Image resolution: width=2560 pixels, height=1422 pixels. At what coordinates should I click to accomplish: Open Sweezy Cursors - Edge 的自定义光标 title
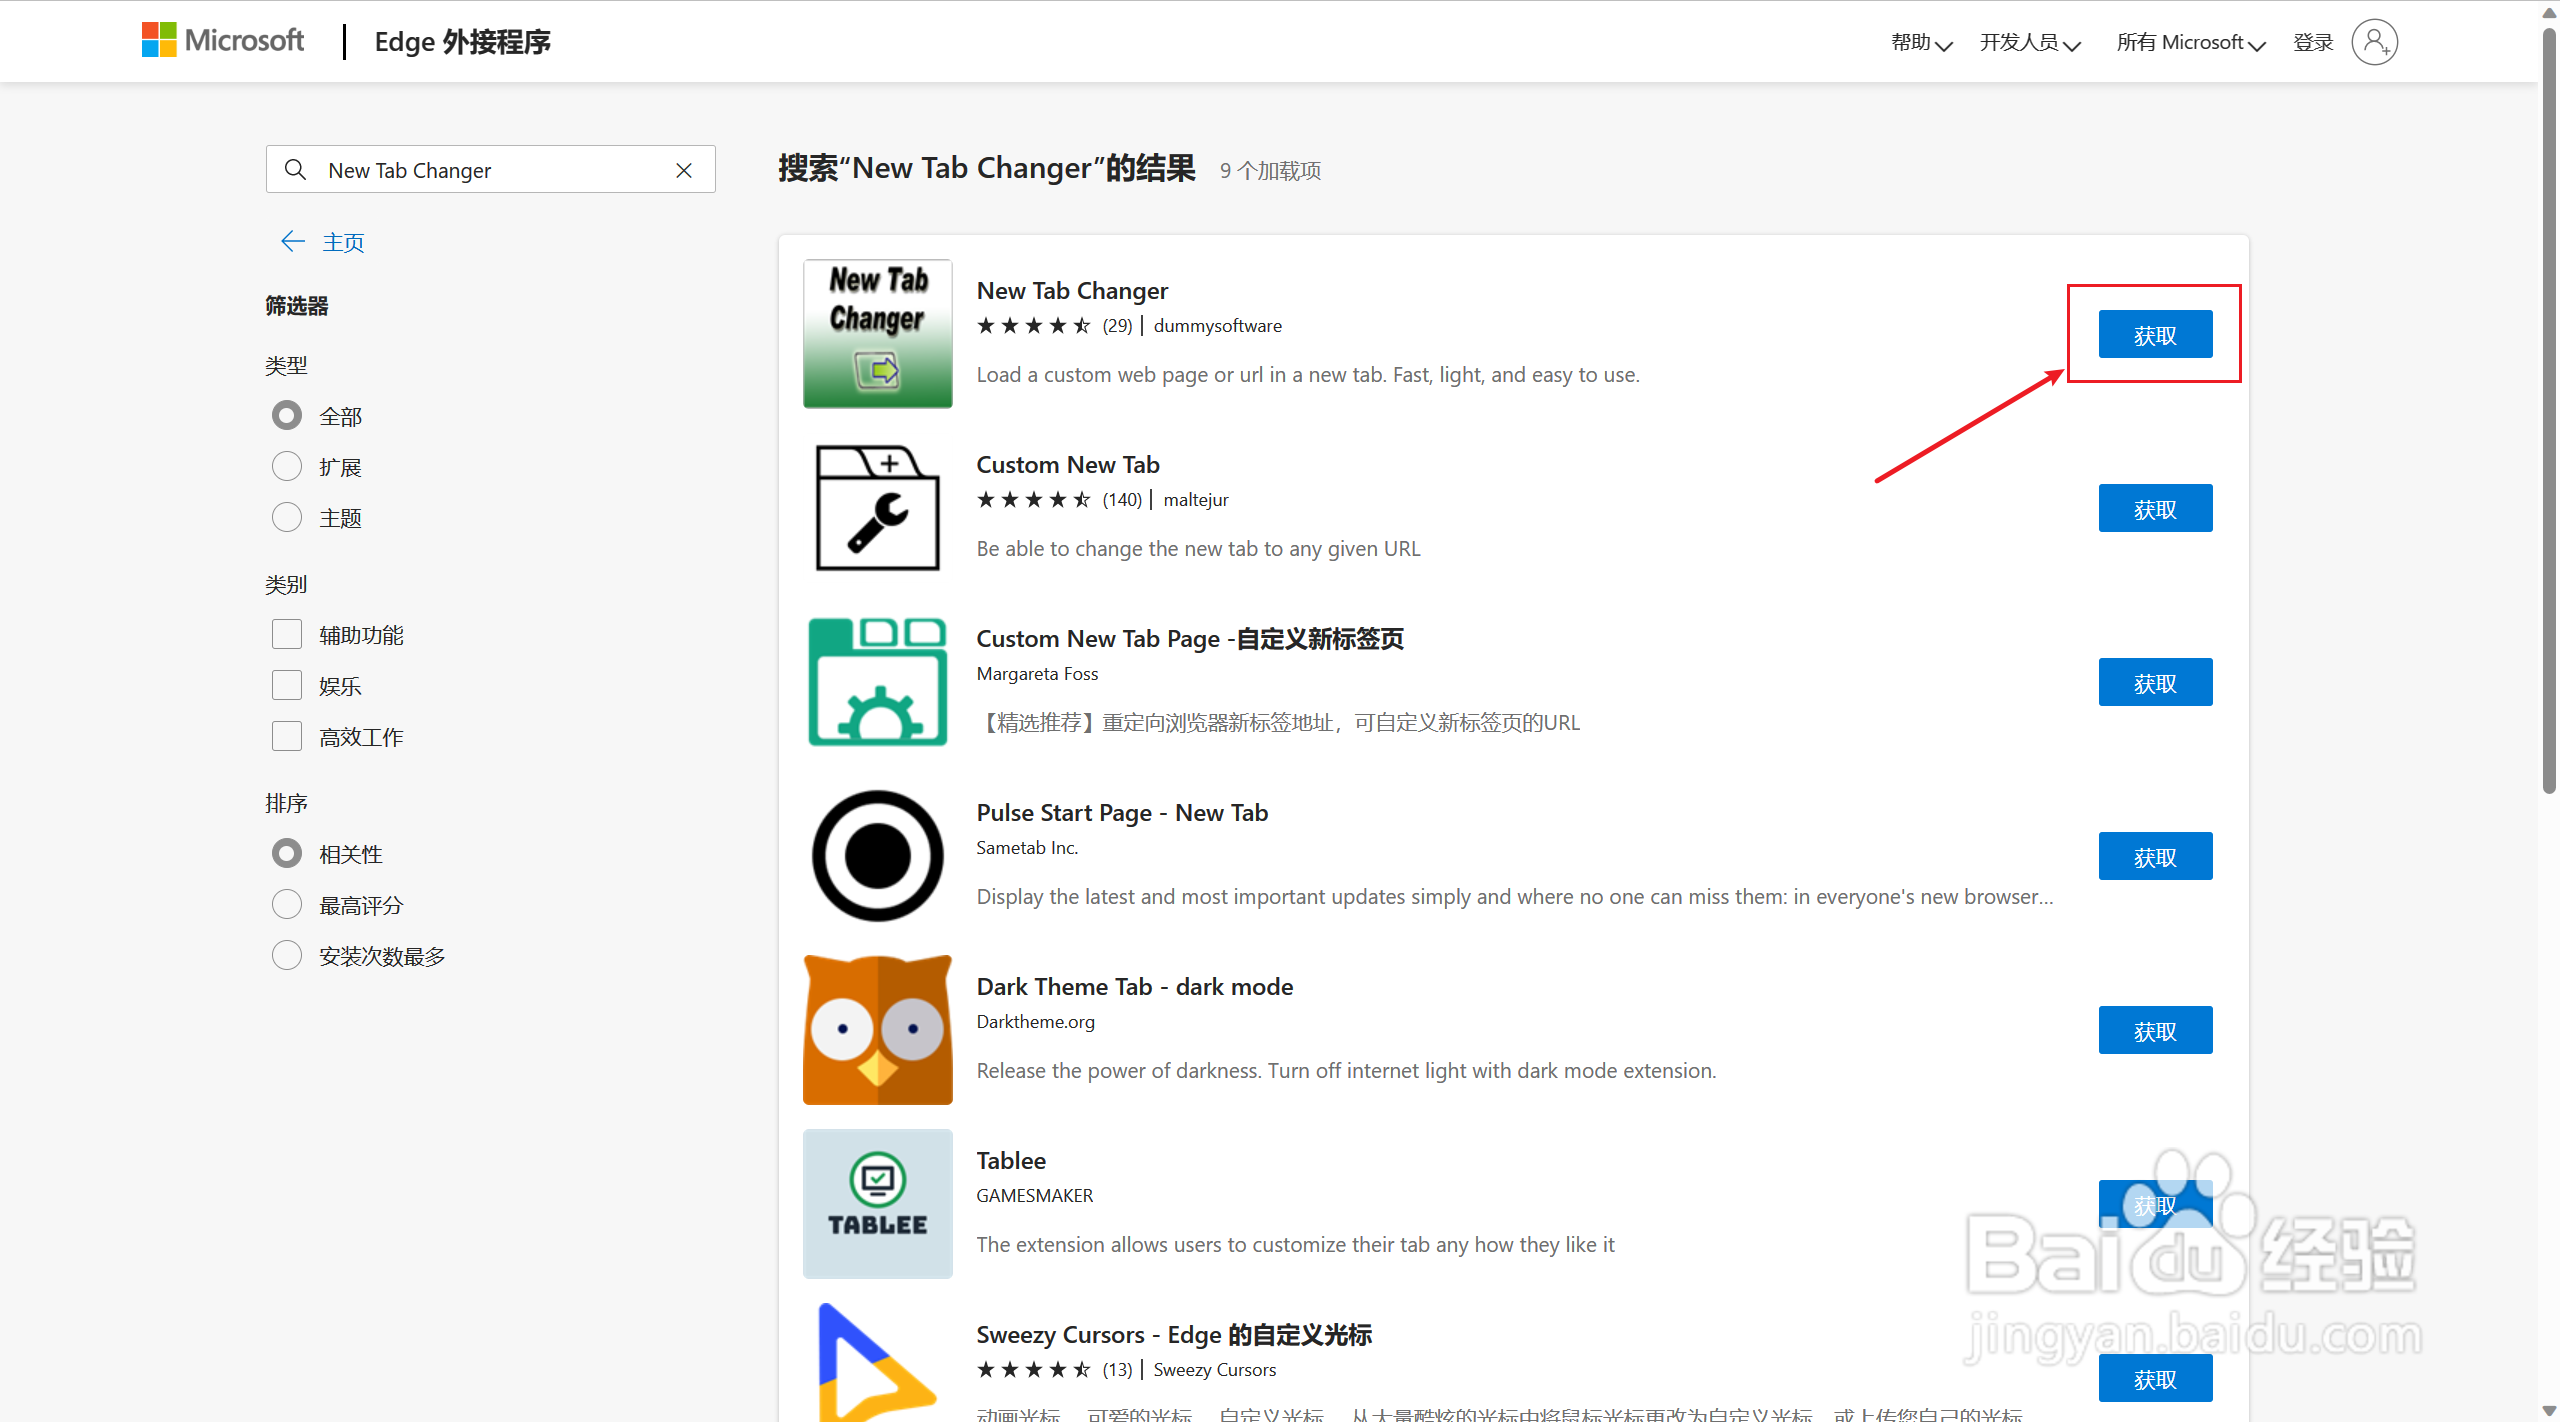point(1174,1334)
